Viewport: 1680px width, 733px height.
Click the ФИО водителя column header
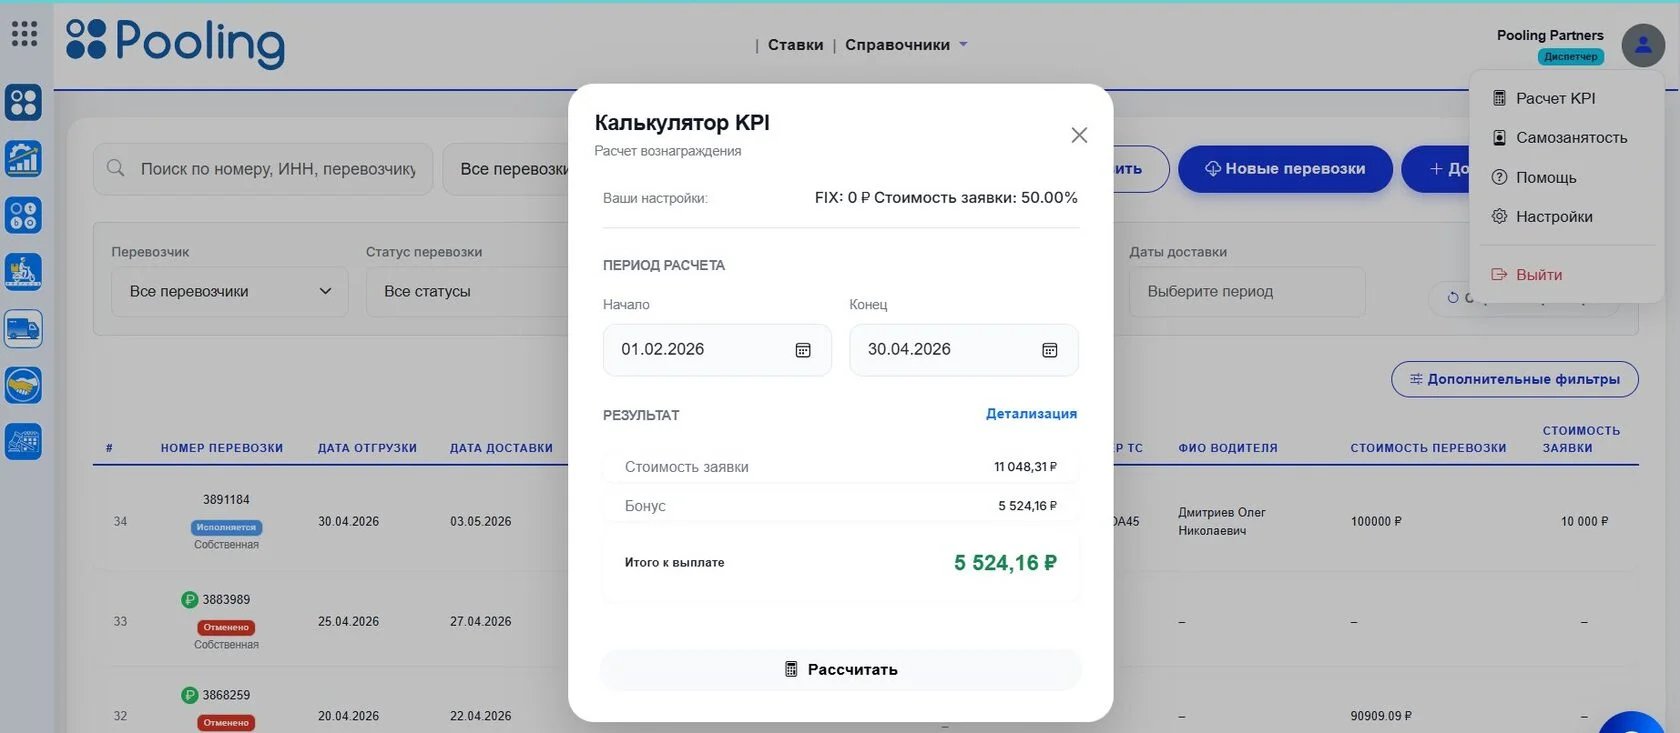1228,448
